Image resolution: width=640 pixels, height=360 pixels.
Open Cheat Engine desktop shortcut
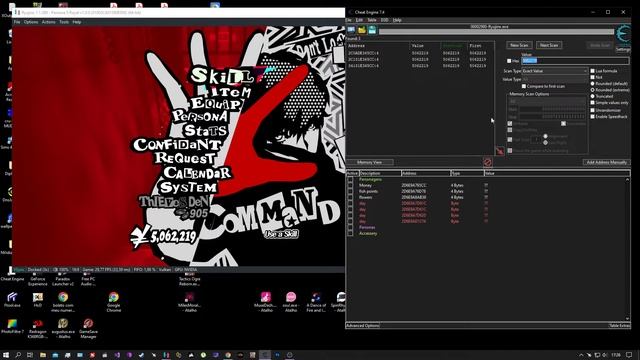12,275
